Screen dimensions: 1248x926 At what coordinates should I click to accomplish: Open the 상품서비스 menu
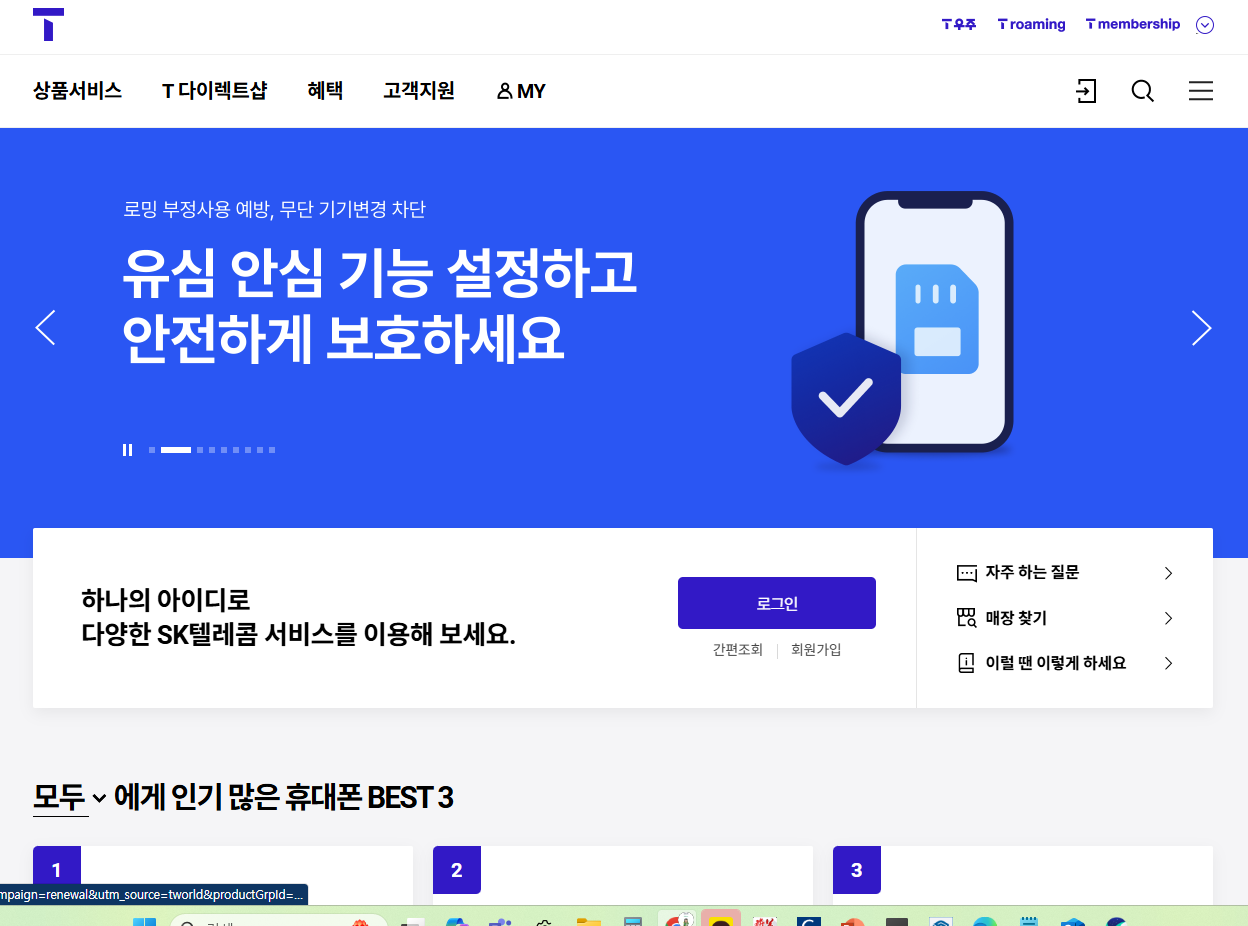click(77, 91)
